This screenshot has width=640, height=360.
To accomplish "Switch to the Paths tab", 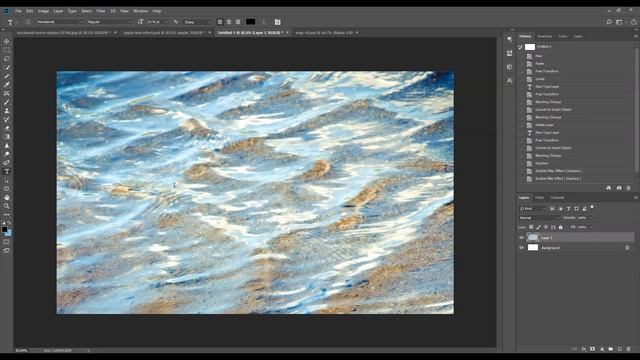I will point(540,198).
